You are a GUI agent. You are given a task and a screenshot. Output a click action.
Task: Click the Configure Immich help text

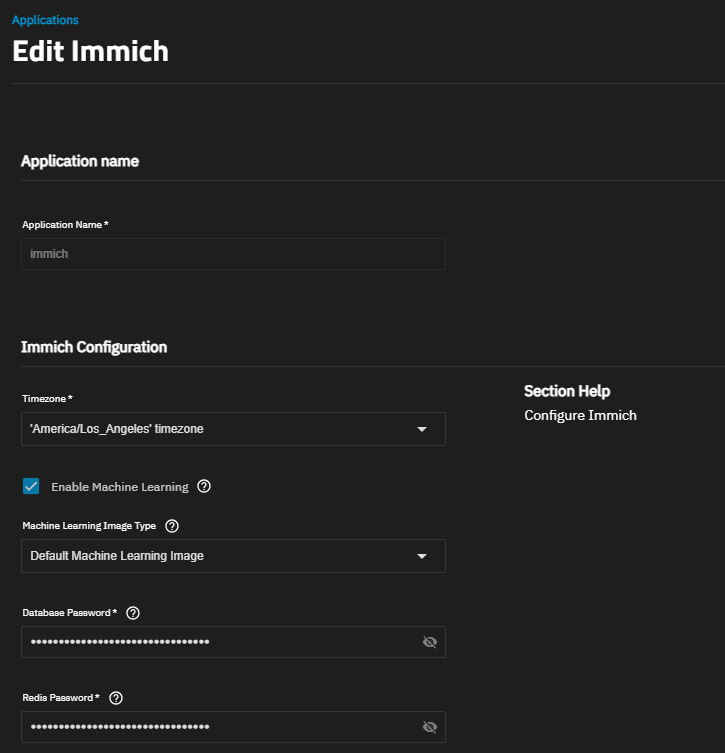click(580, 415)
